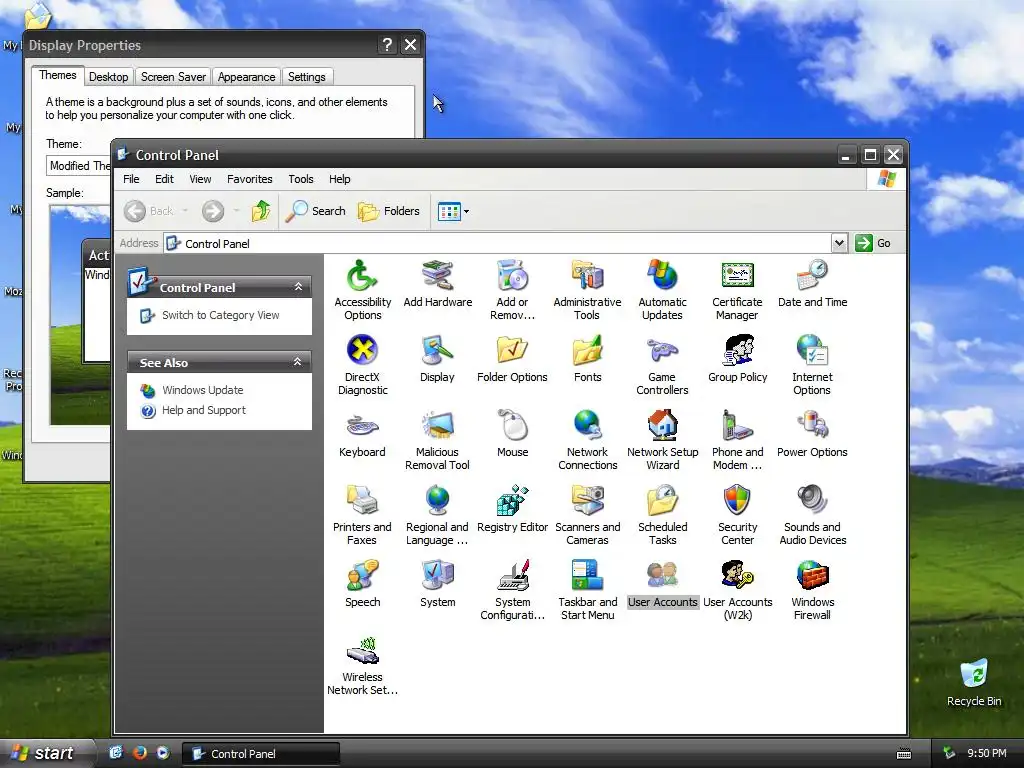The width and height of the screenshot is (1024, 768).
Task: Open Printers and Faxes icon
Action: tap(362, 501)
